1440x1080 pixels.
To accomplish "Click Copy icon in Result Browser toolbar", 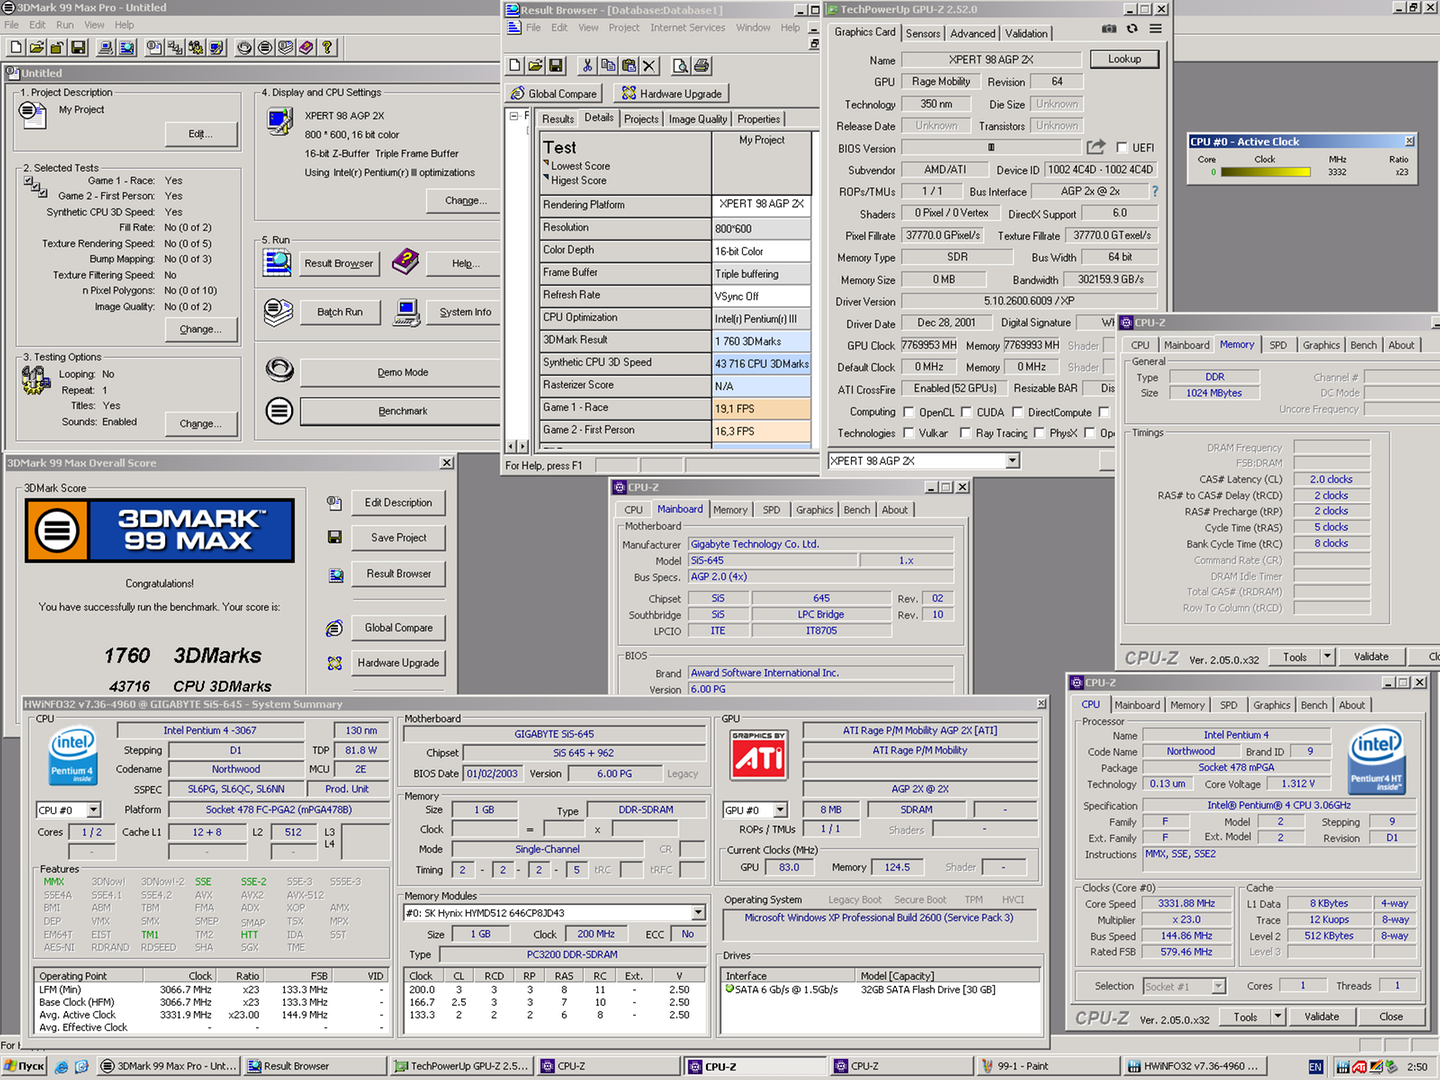I will 608,66.
